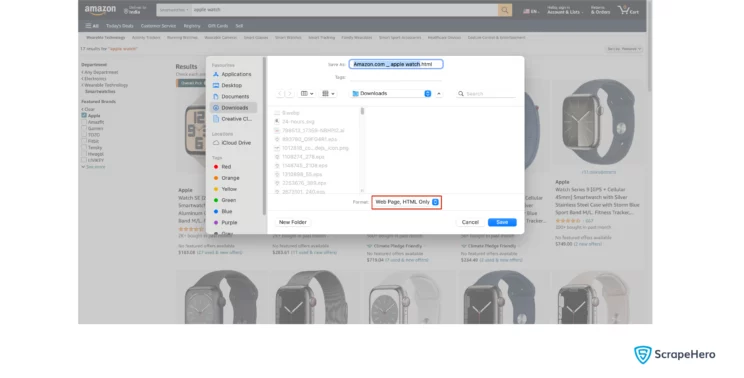Viewport: 744px width, 378px height.
Task: Open Sell in the Amazon nav
Action: pyautogui.click(x=239, y=26)
